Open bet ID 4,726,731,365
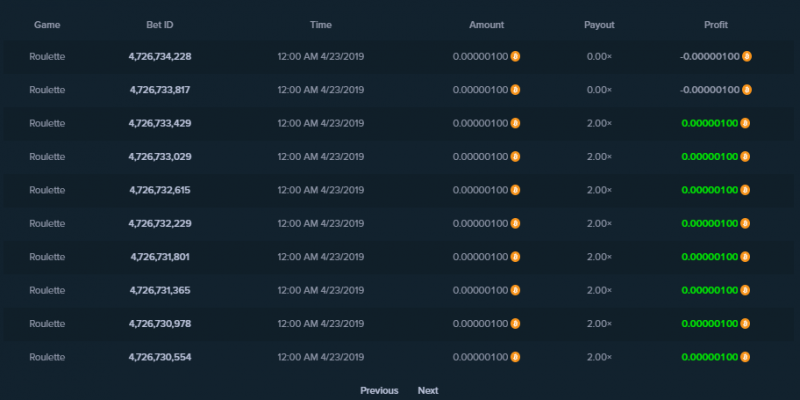 (x=160, y=290)
